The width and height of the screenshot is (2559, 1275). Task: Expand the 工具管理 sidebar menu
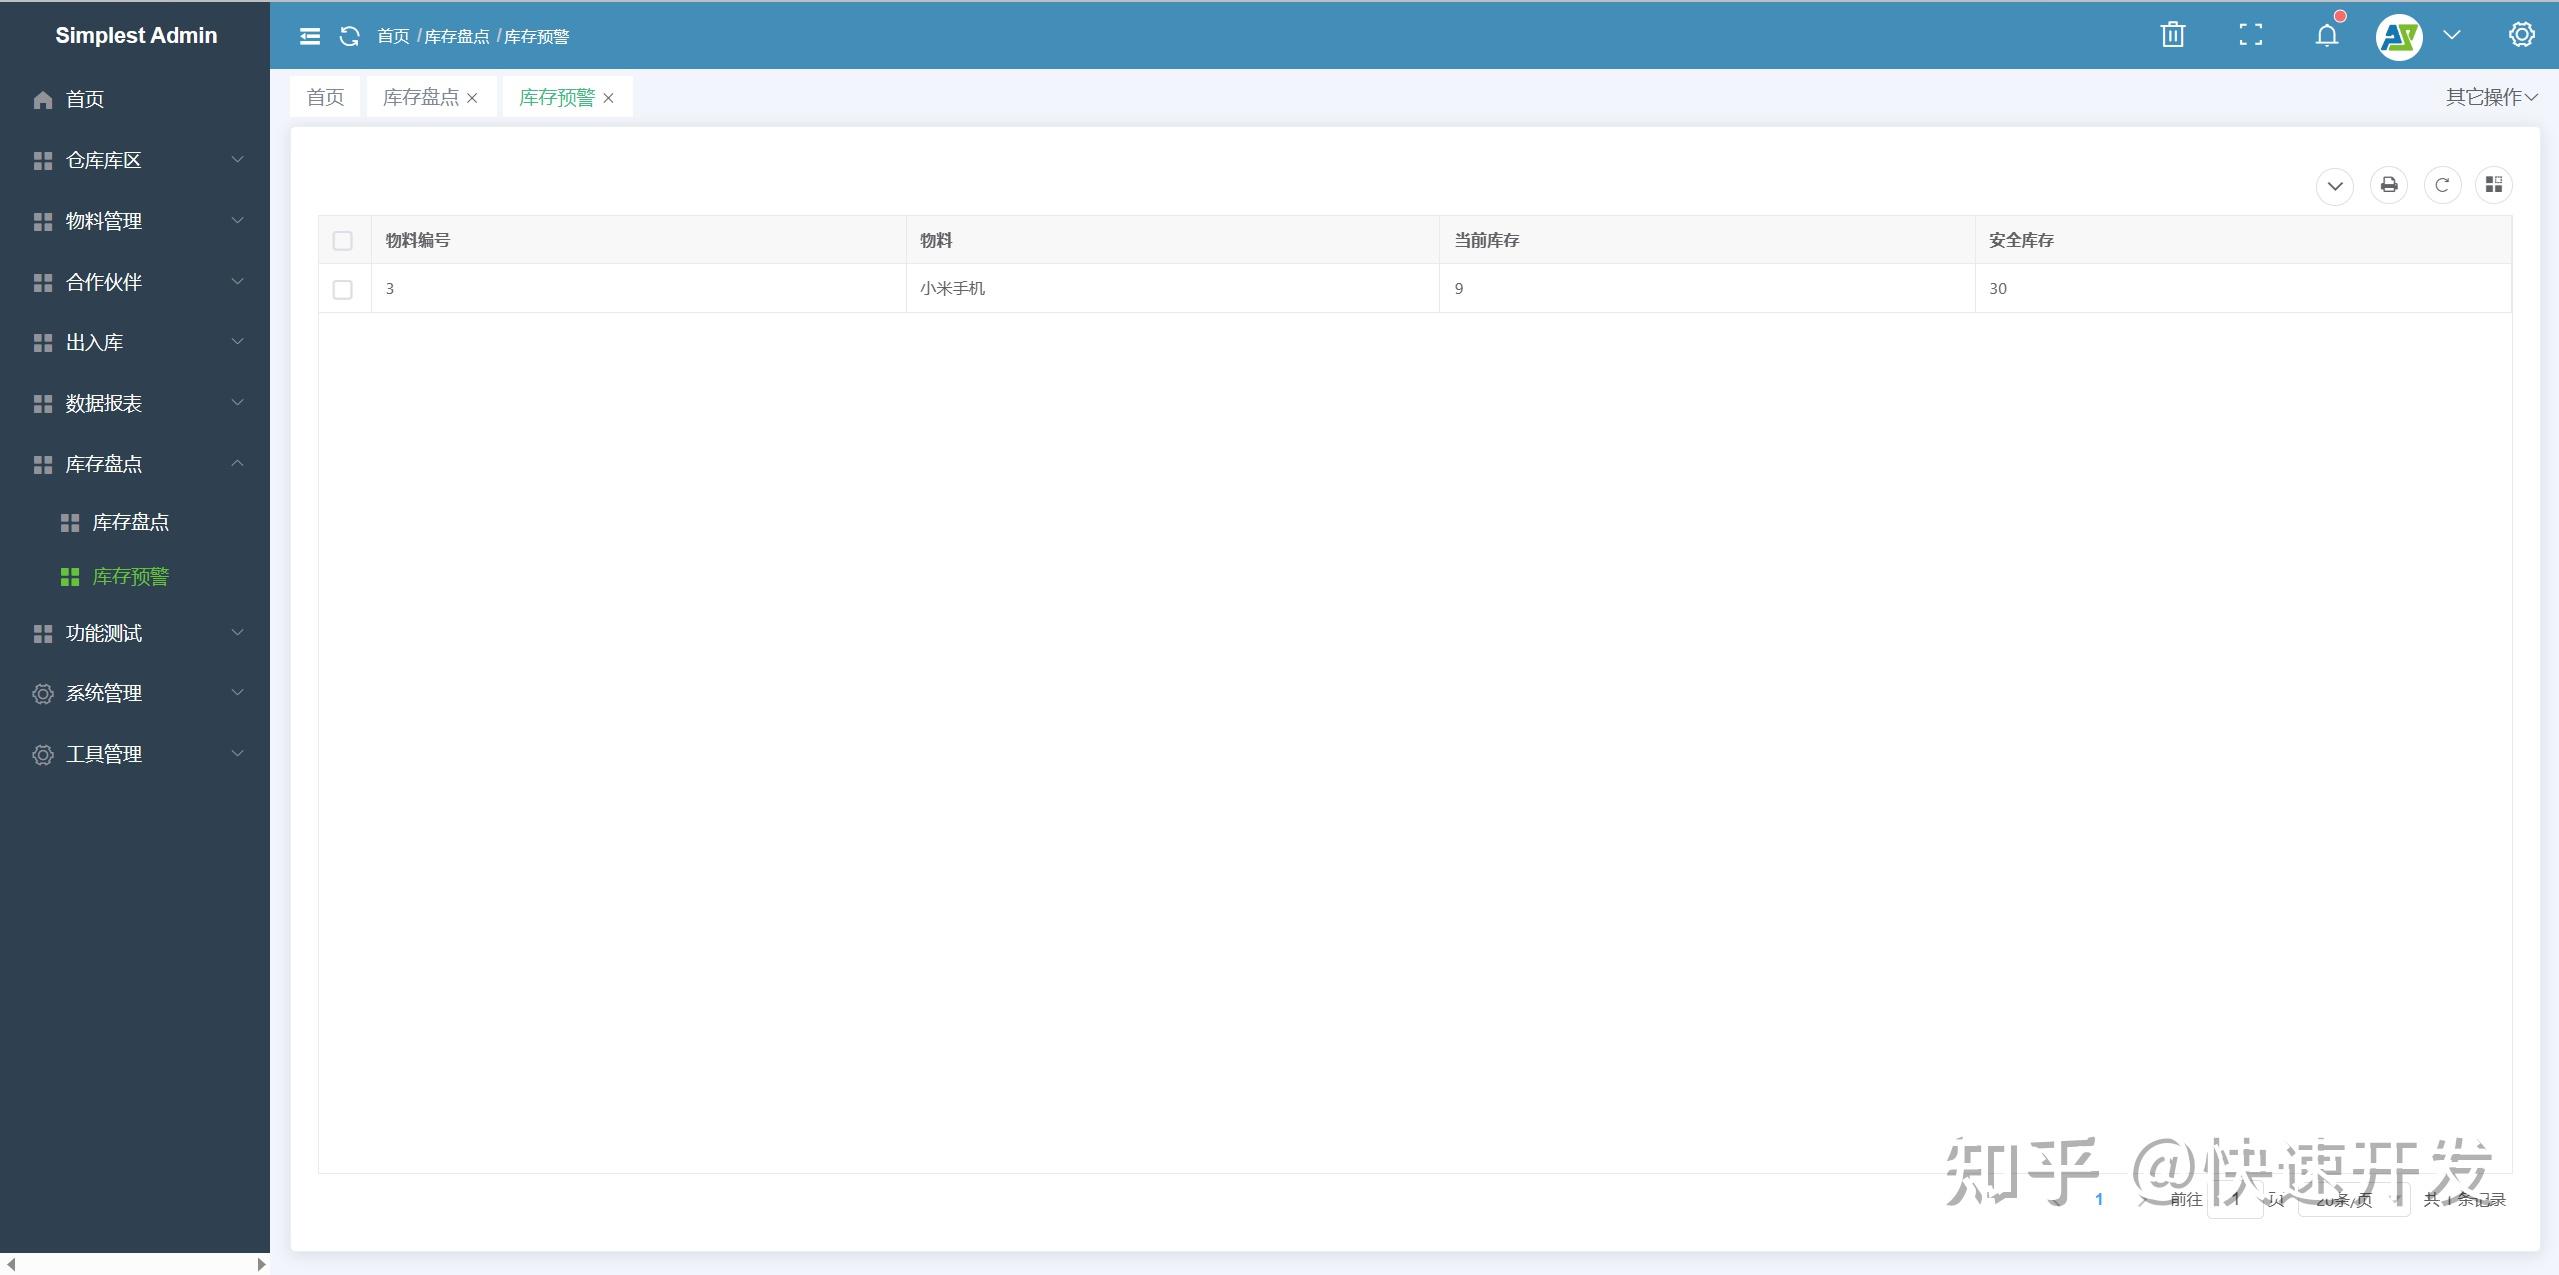135,754
